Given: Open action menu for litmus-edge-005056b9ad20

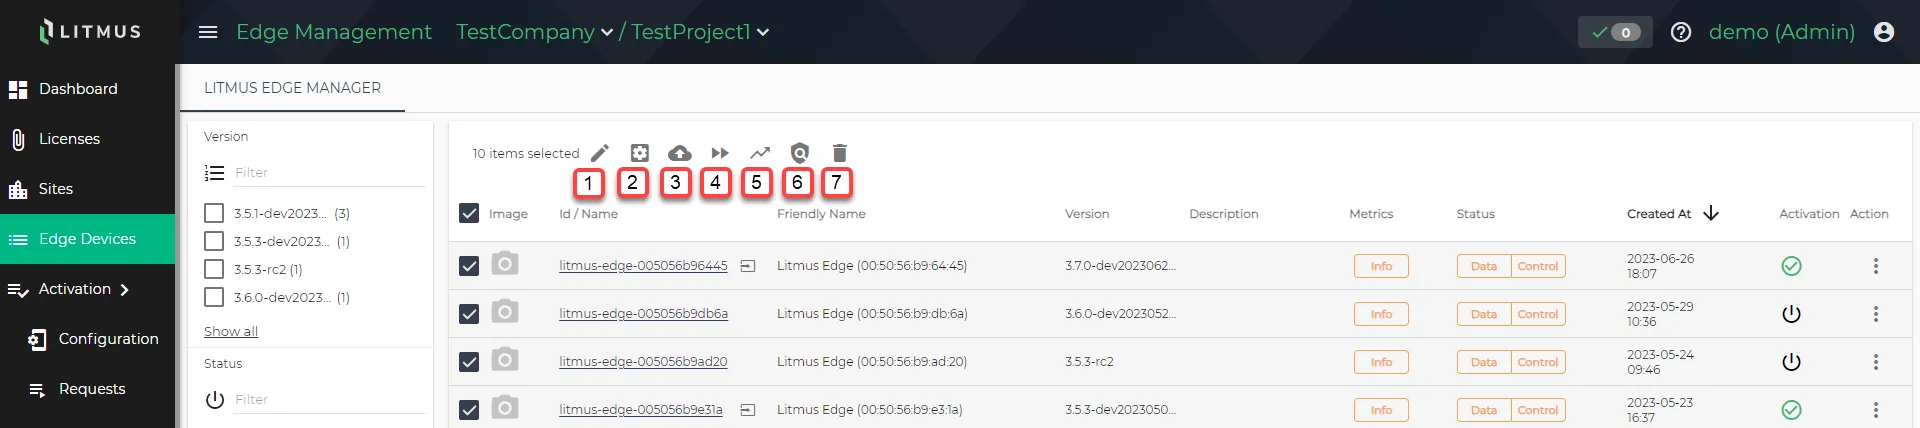Looking at the screenshot, I should pyautogui.click(x=1876, y=362).
